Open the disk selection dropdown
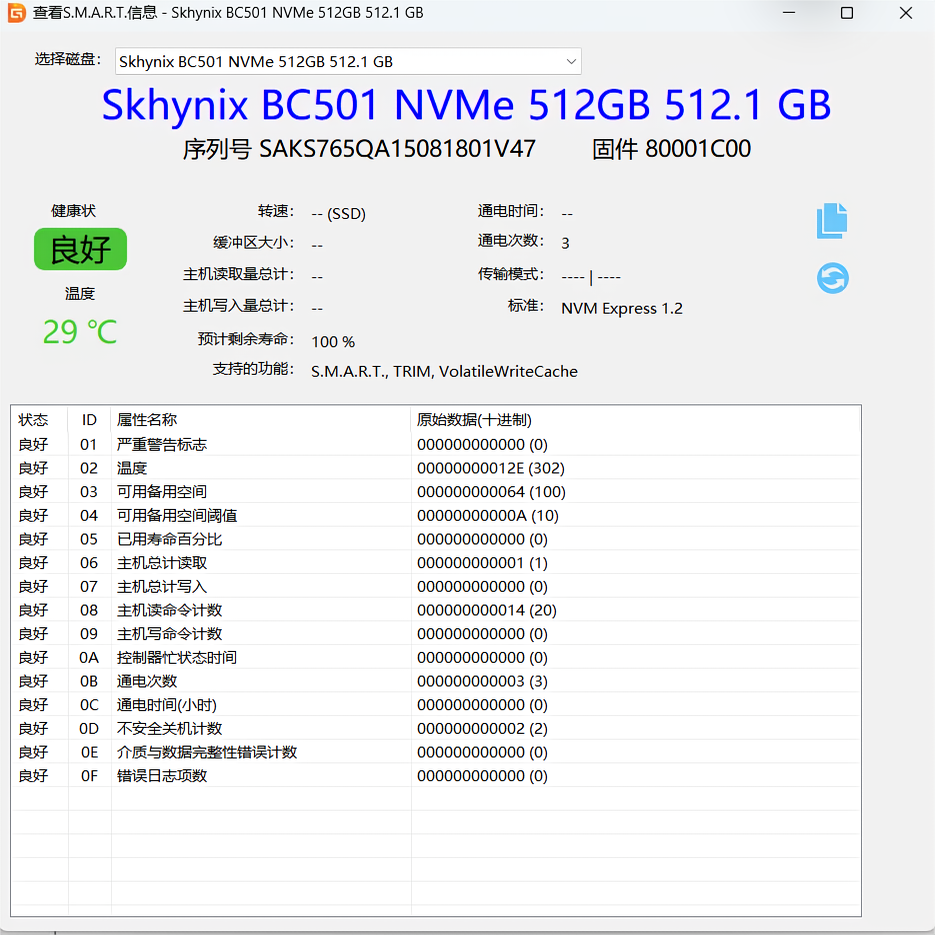Image resolution: width=935 pixels, height=935 pixels. click(x=348, y=61)
